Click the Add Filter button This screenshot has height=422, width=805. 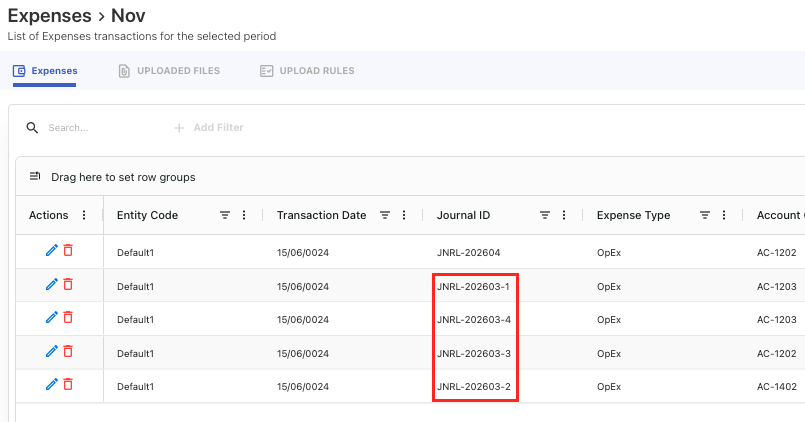click(x=208, y=128)
